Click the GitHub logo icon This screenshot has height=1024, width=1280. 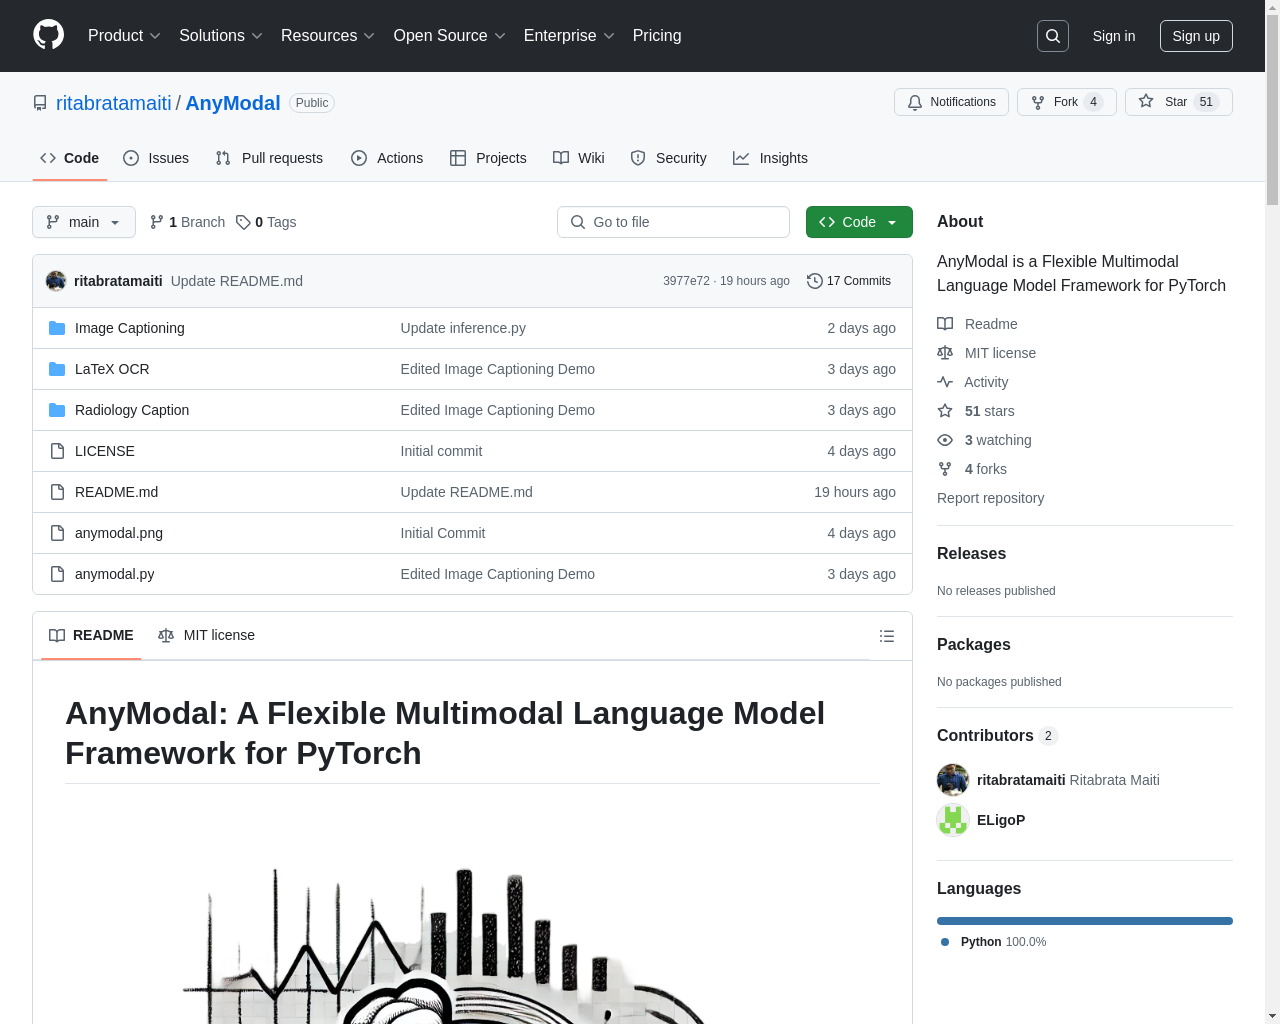click(48, 35)
